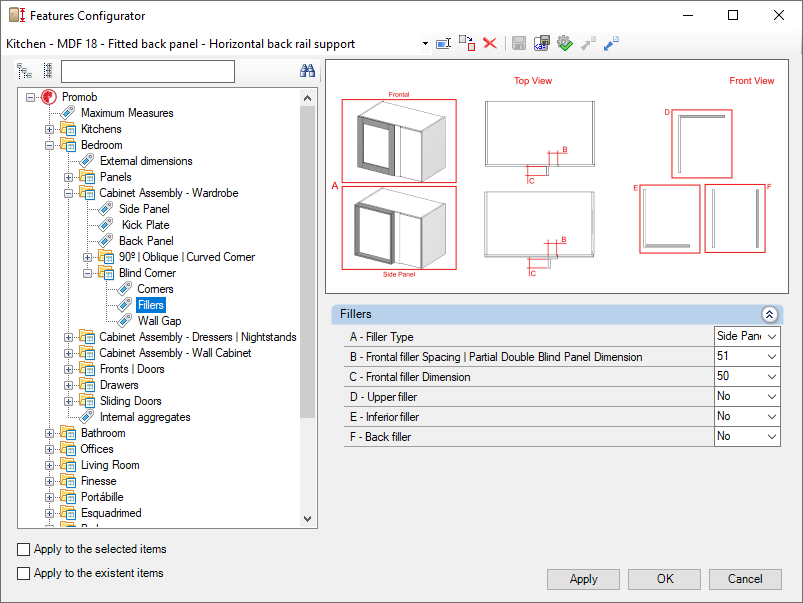
Task: Select the Corners tree item
Action: click(155, 289)
